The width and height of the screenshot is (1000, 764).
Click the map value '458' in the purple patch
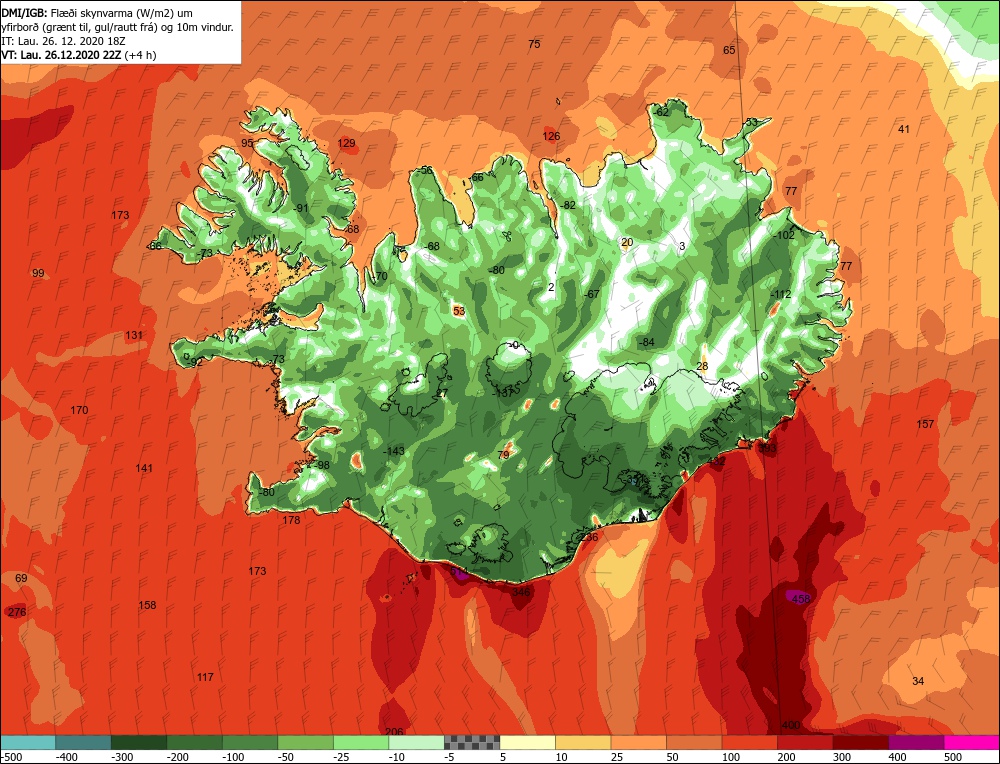800,598
